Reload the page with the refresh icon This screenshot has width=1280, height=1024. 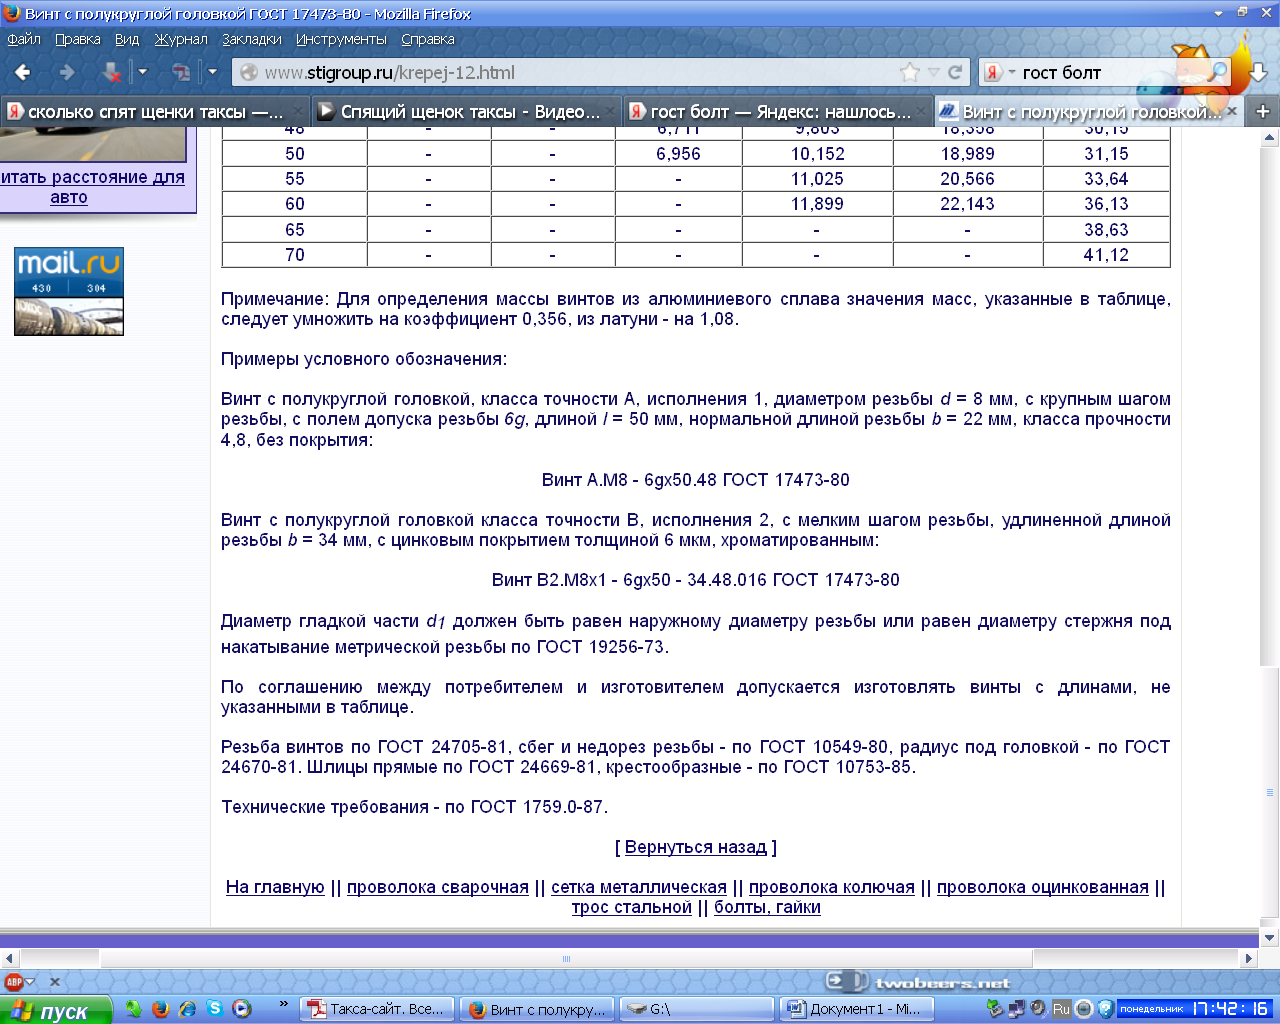(956, 72)
